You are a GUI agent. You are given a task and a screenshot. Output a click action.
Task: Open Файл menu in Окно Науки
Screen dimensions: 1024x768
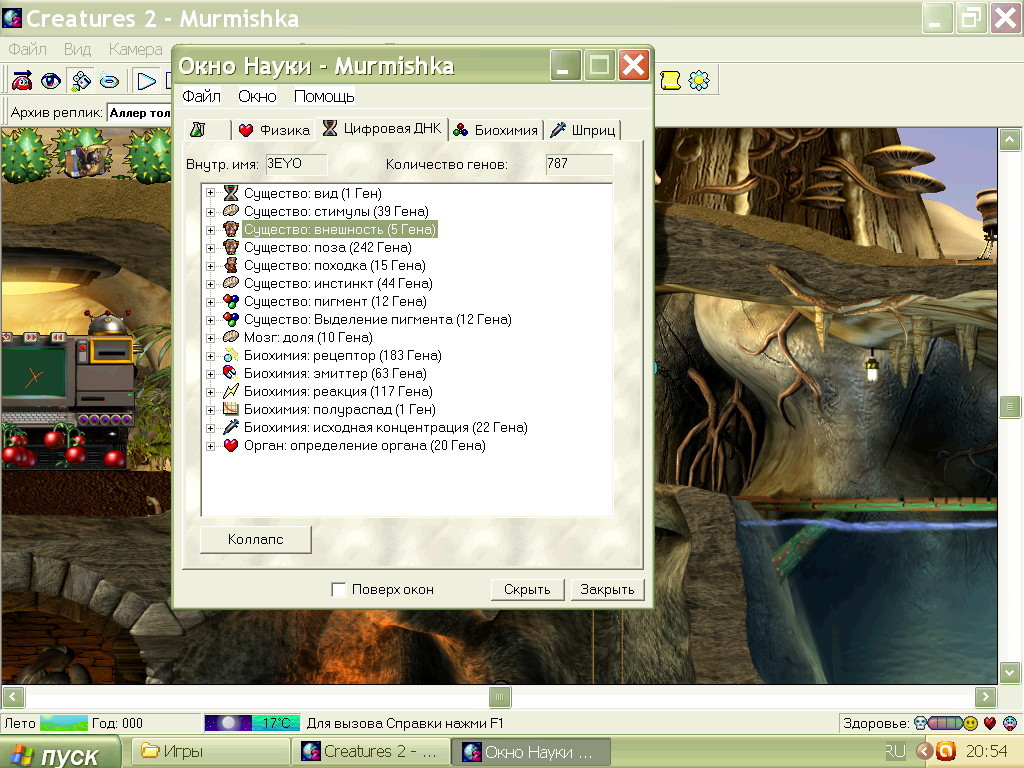tap(201, 97)
